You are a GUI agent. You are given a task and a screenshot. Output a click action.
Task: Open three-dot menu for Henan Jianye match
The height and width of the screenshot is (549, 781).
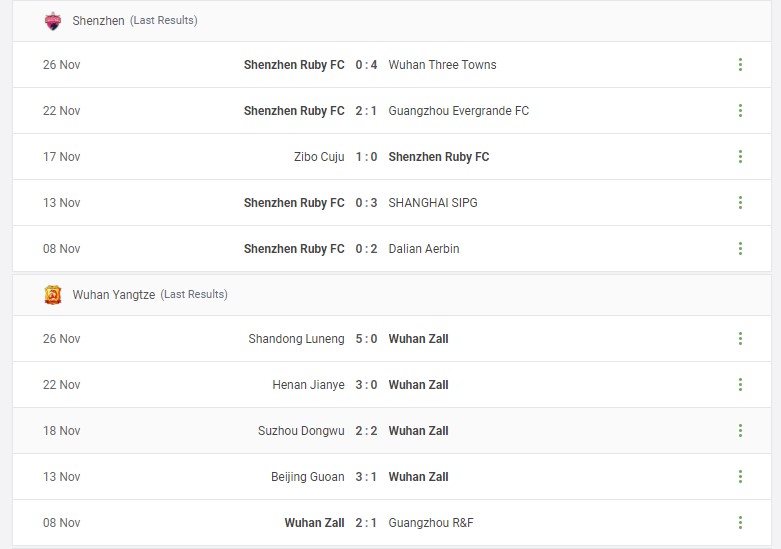[740, 385]
